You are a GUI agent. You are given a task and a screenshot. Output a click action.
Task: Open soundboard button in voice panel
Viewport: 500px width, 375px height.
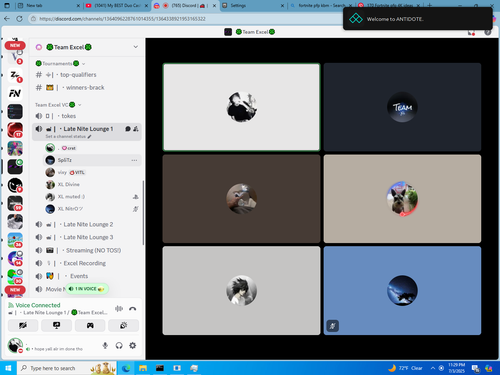click(123, 325)
